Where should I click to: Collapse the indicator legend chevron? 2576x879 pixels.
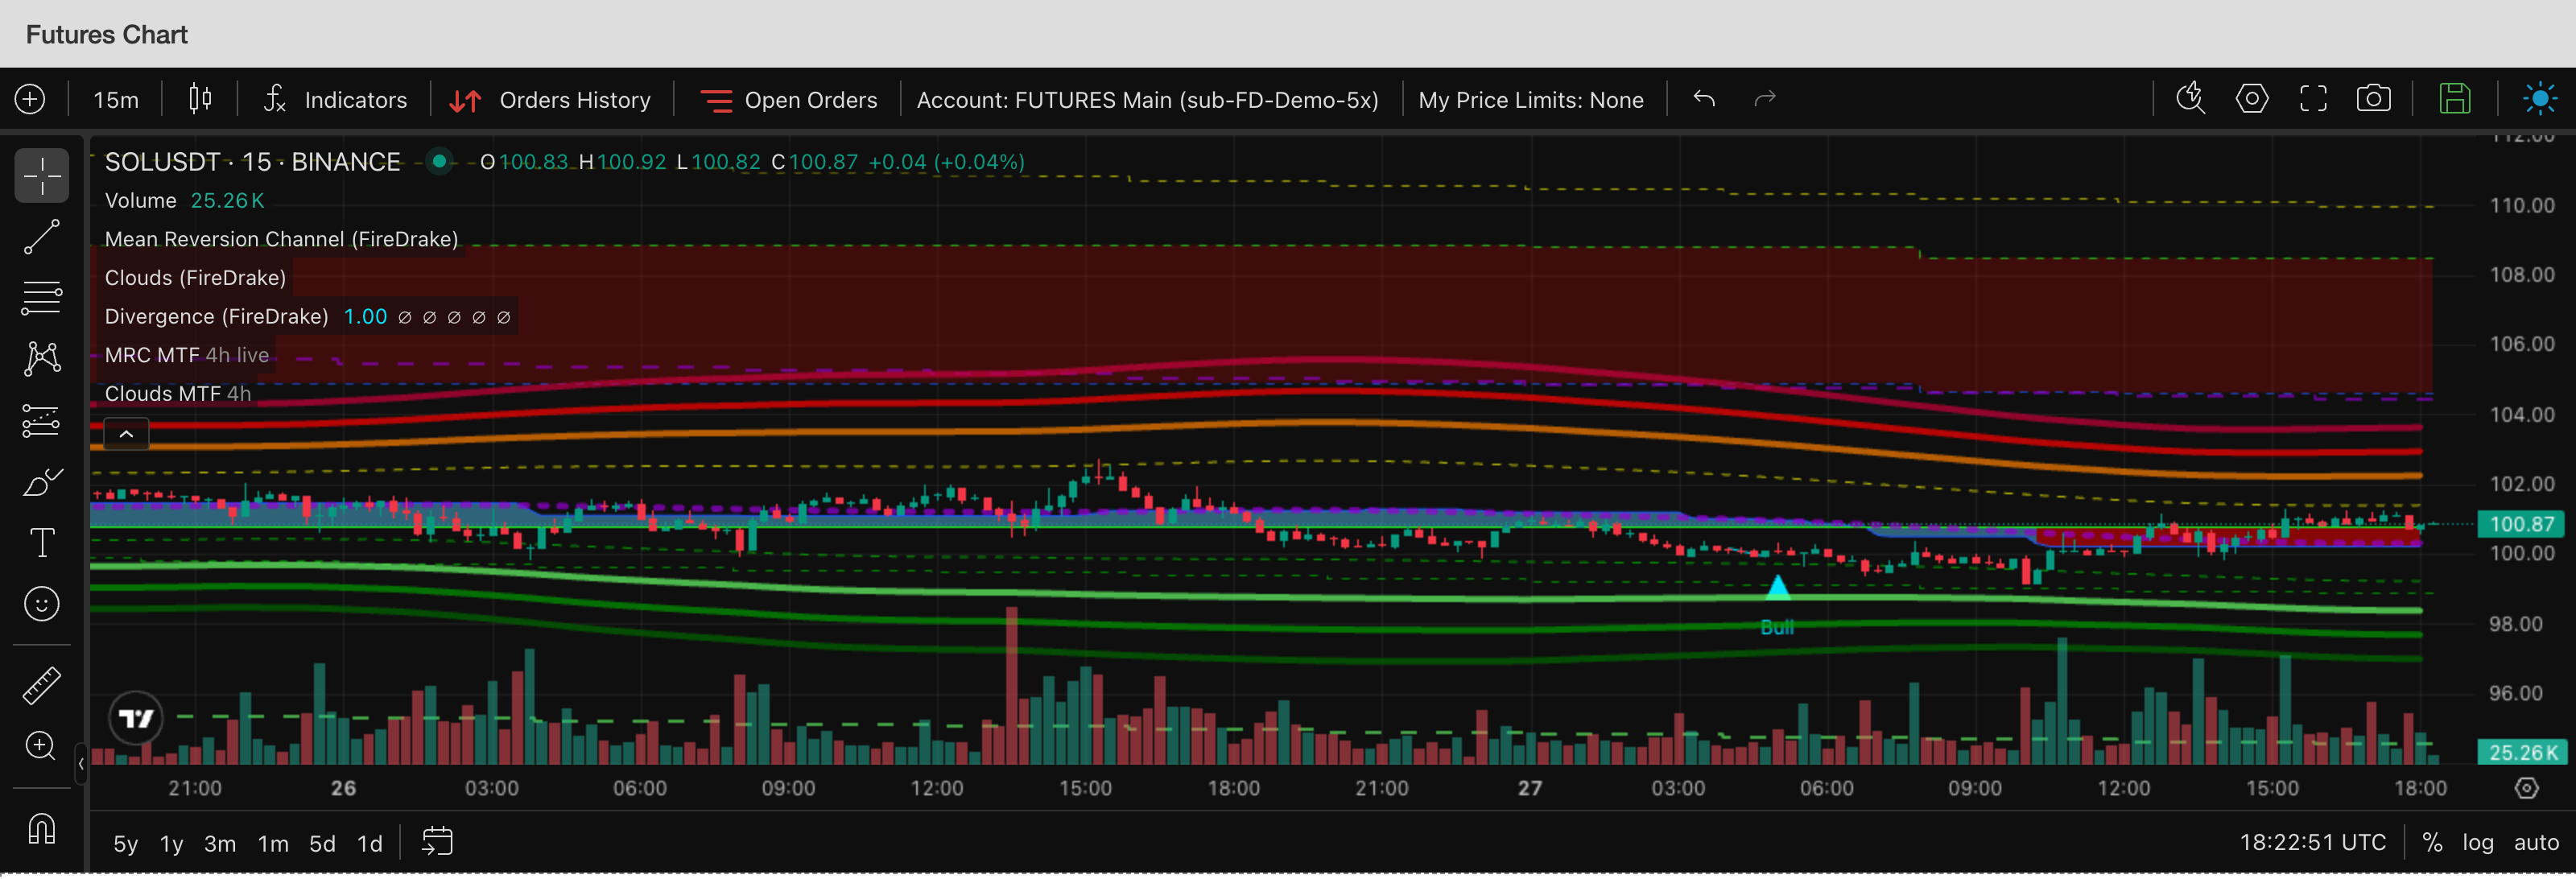pos(126,434)
